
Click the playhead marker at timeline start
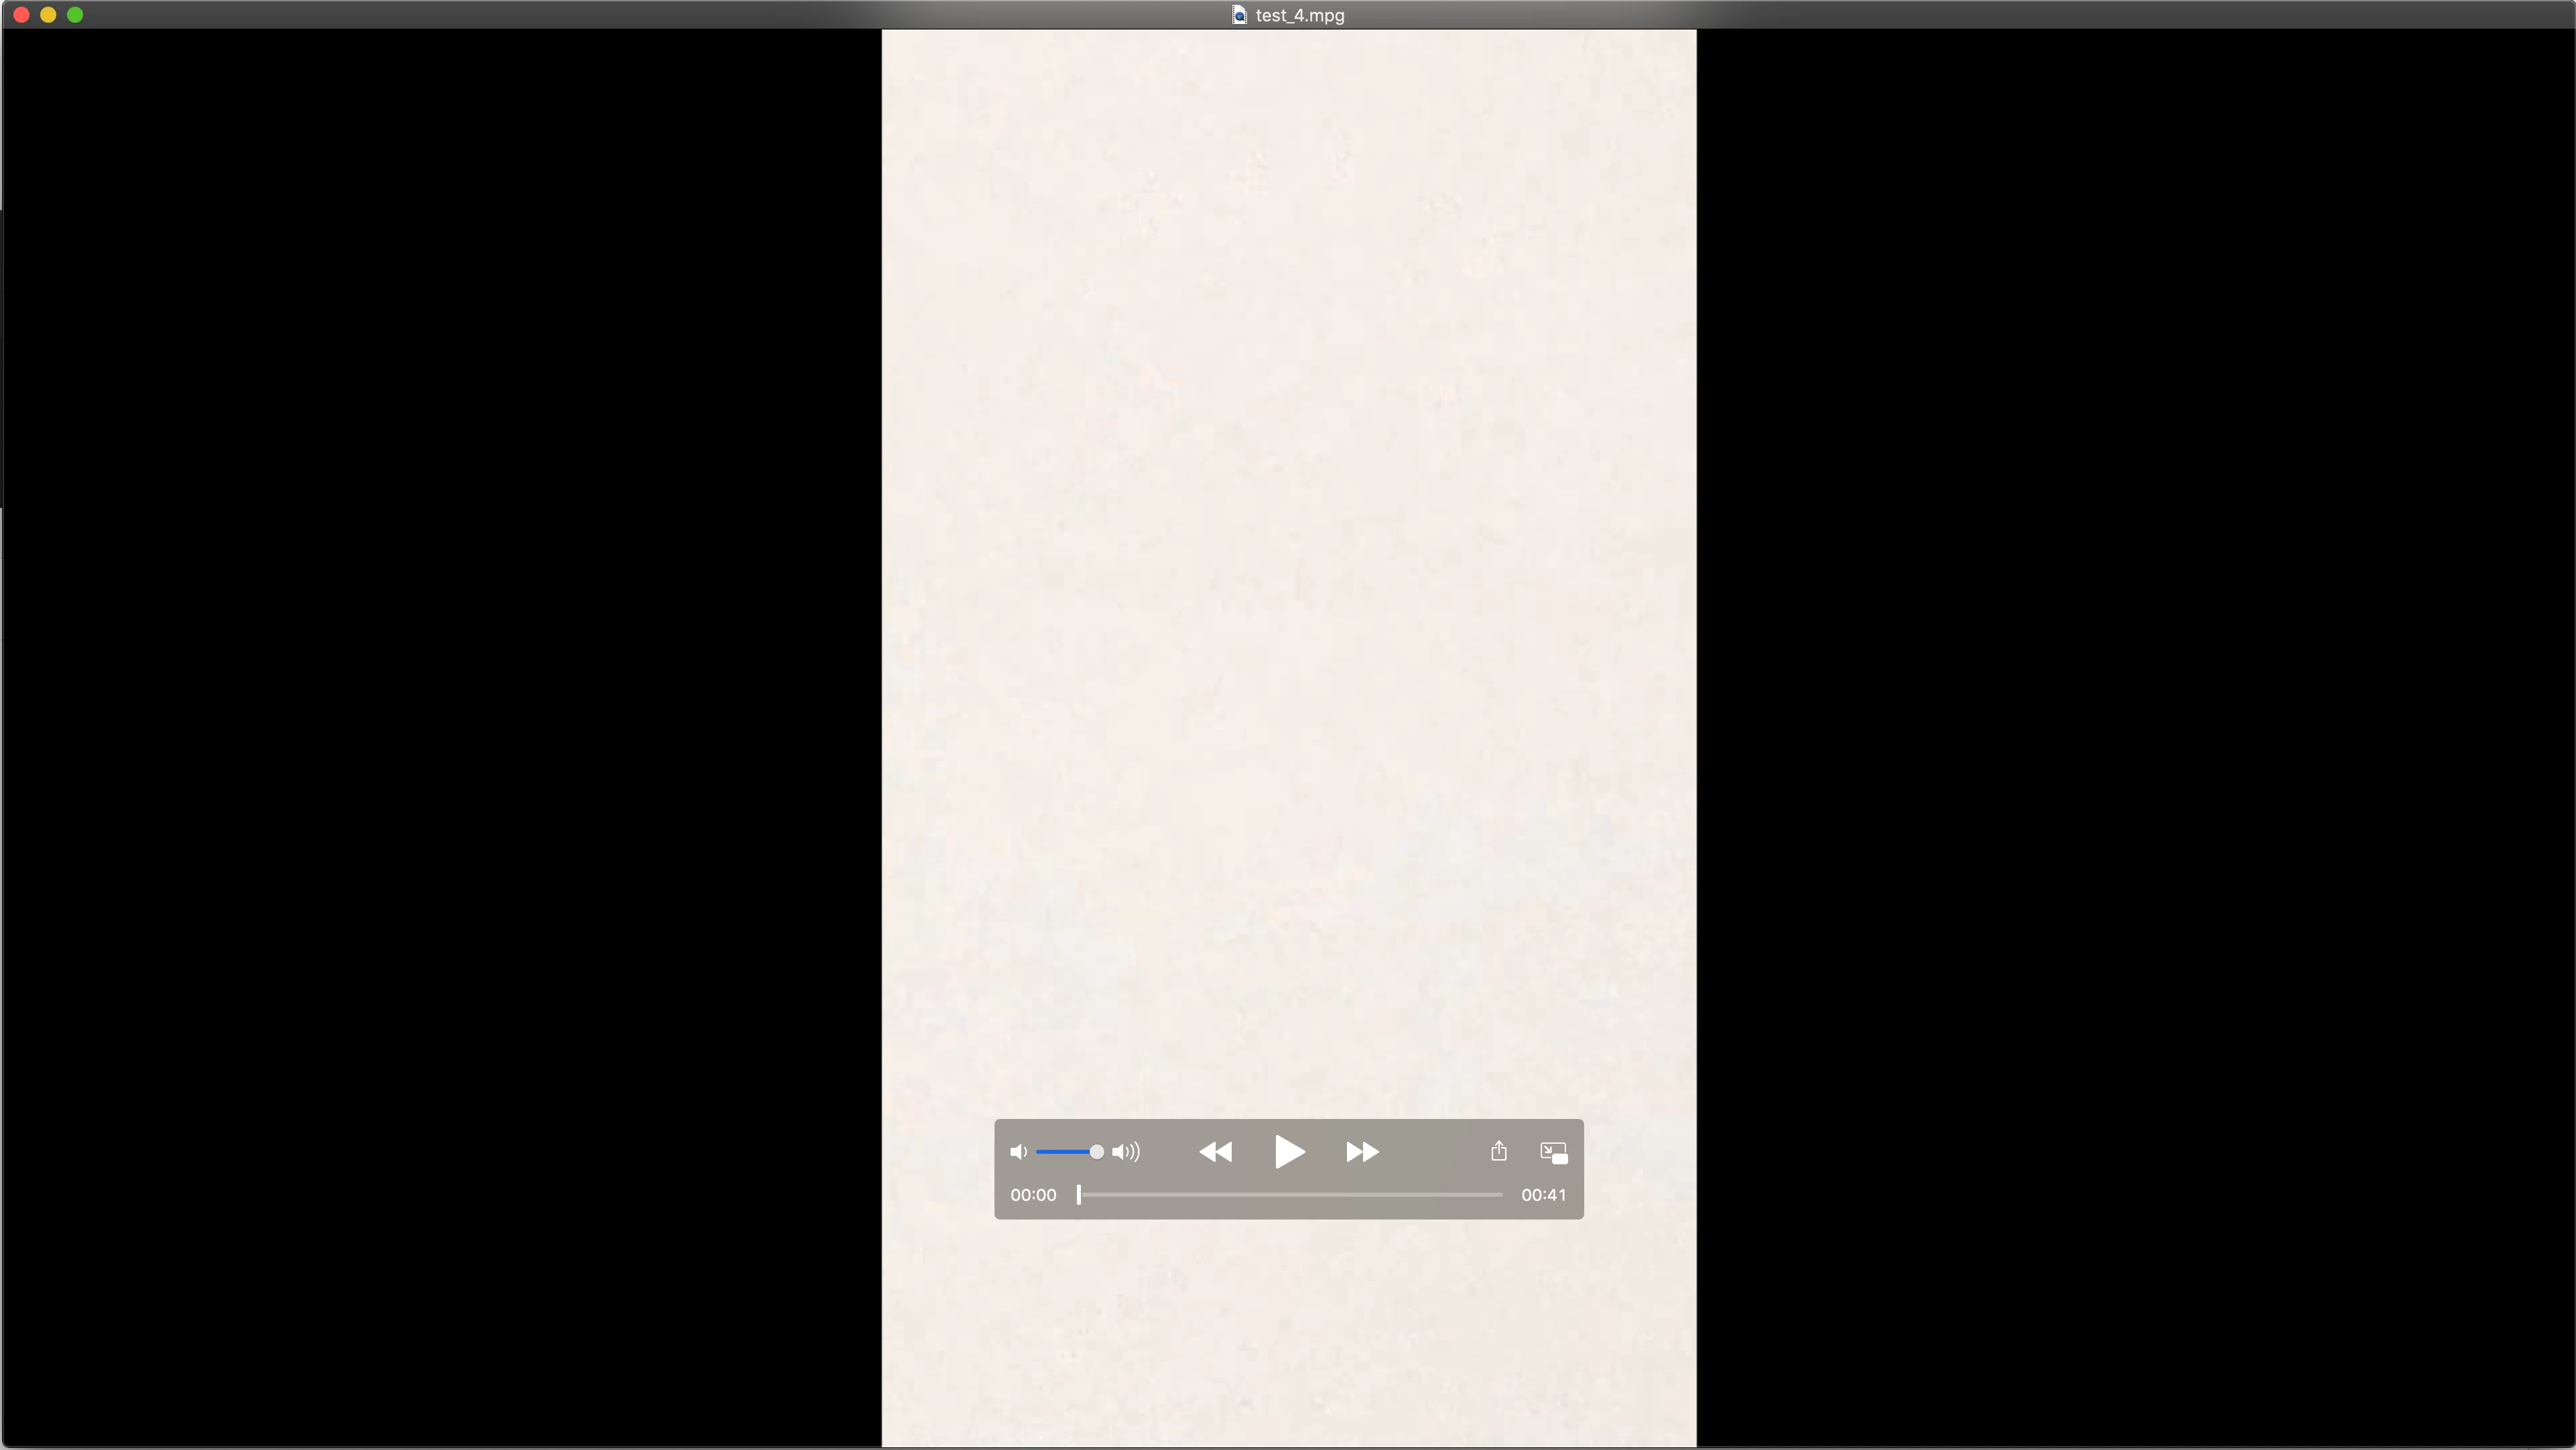tap(1079, 1194)
